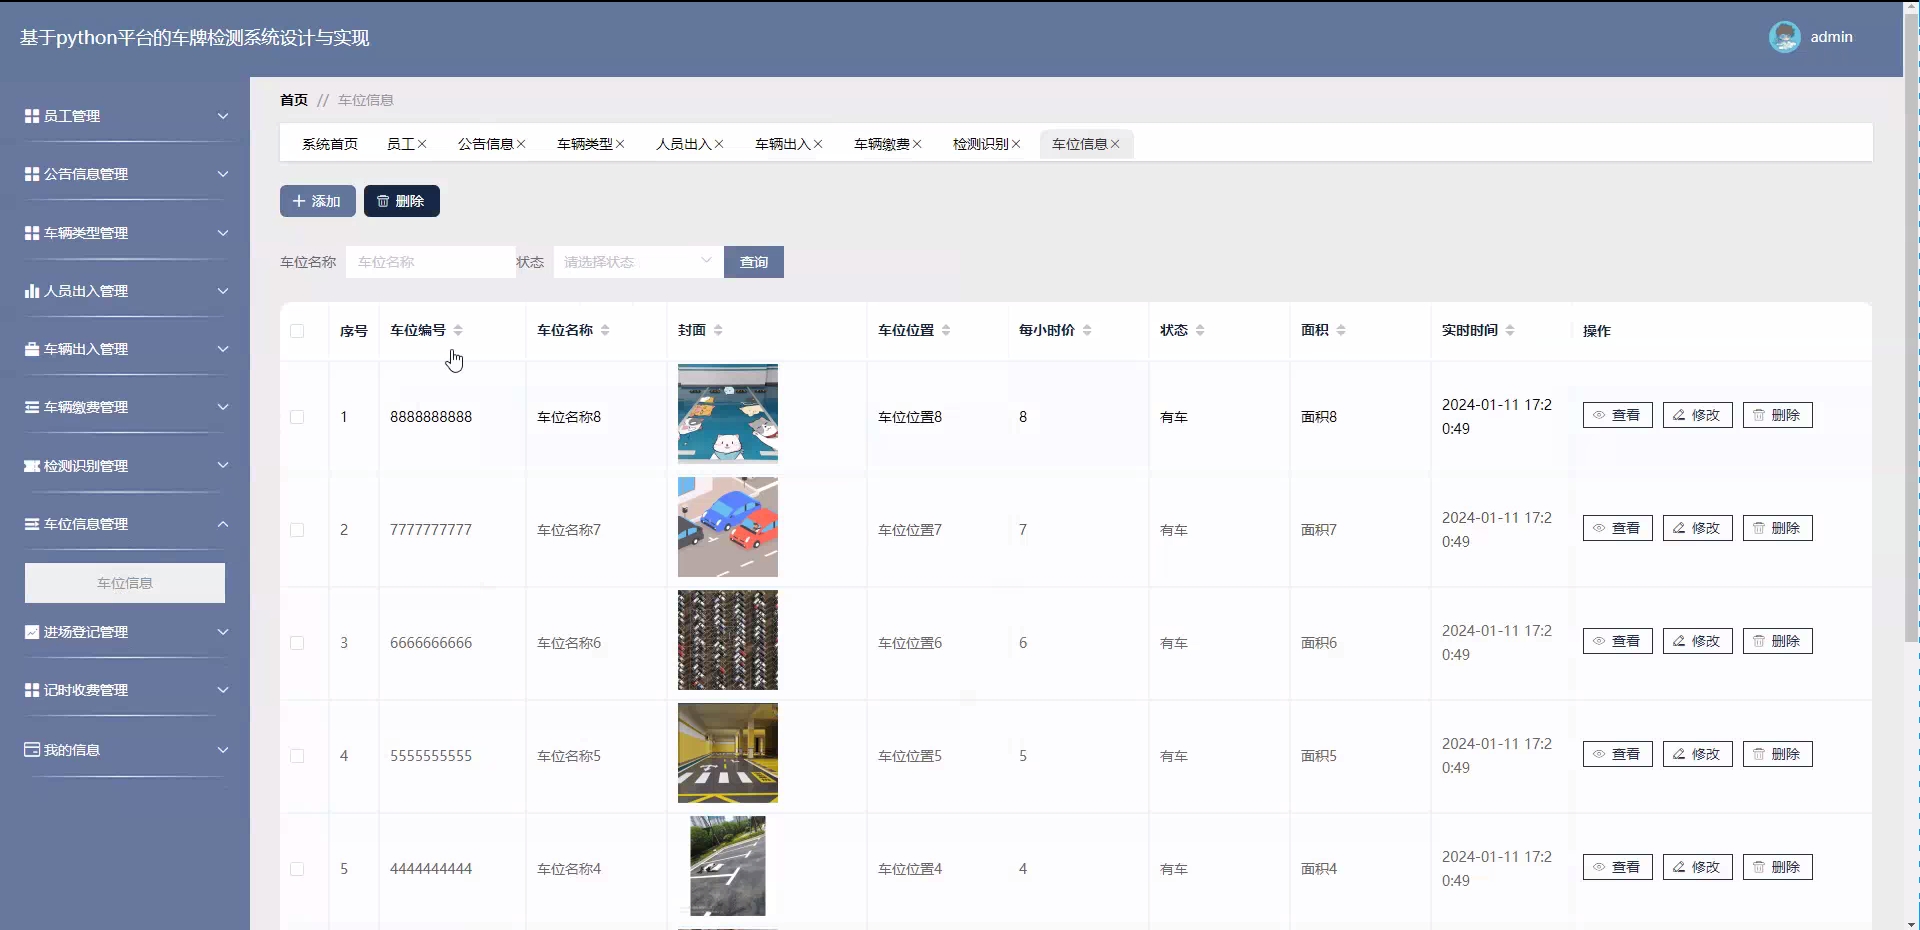The image size is (1920, 930).
Task: Expand the 公告信息管理 menu chevron
Action: tap(223, 174)
